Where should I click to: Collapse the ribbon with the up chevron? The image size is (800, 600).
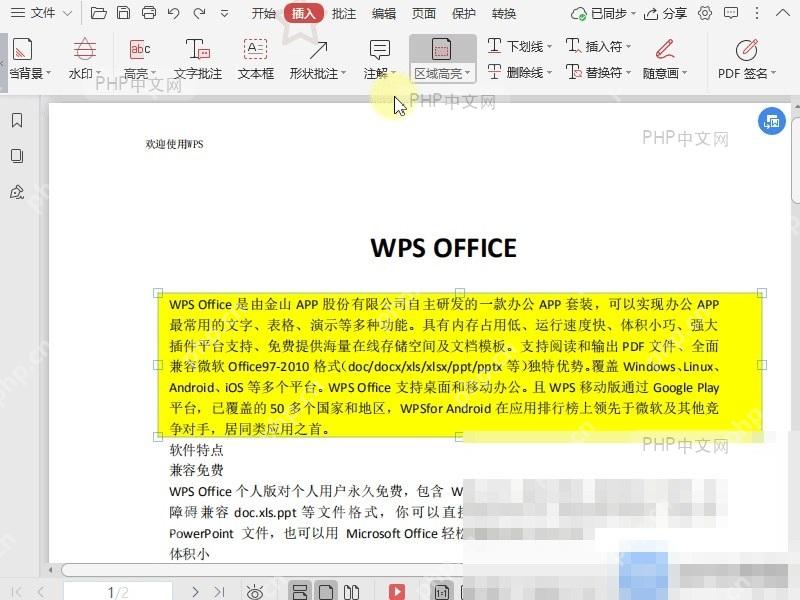click(783, 13)
